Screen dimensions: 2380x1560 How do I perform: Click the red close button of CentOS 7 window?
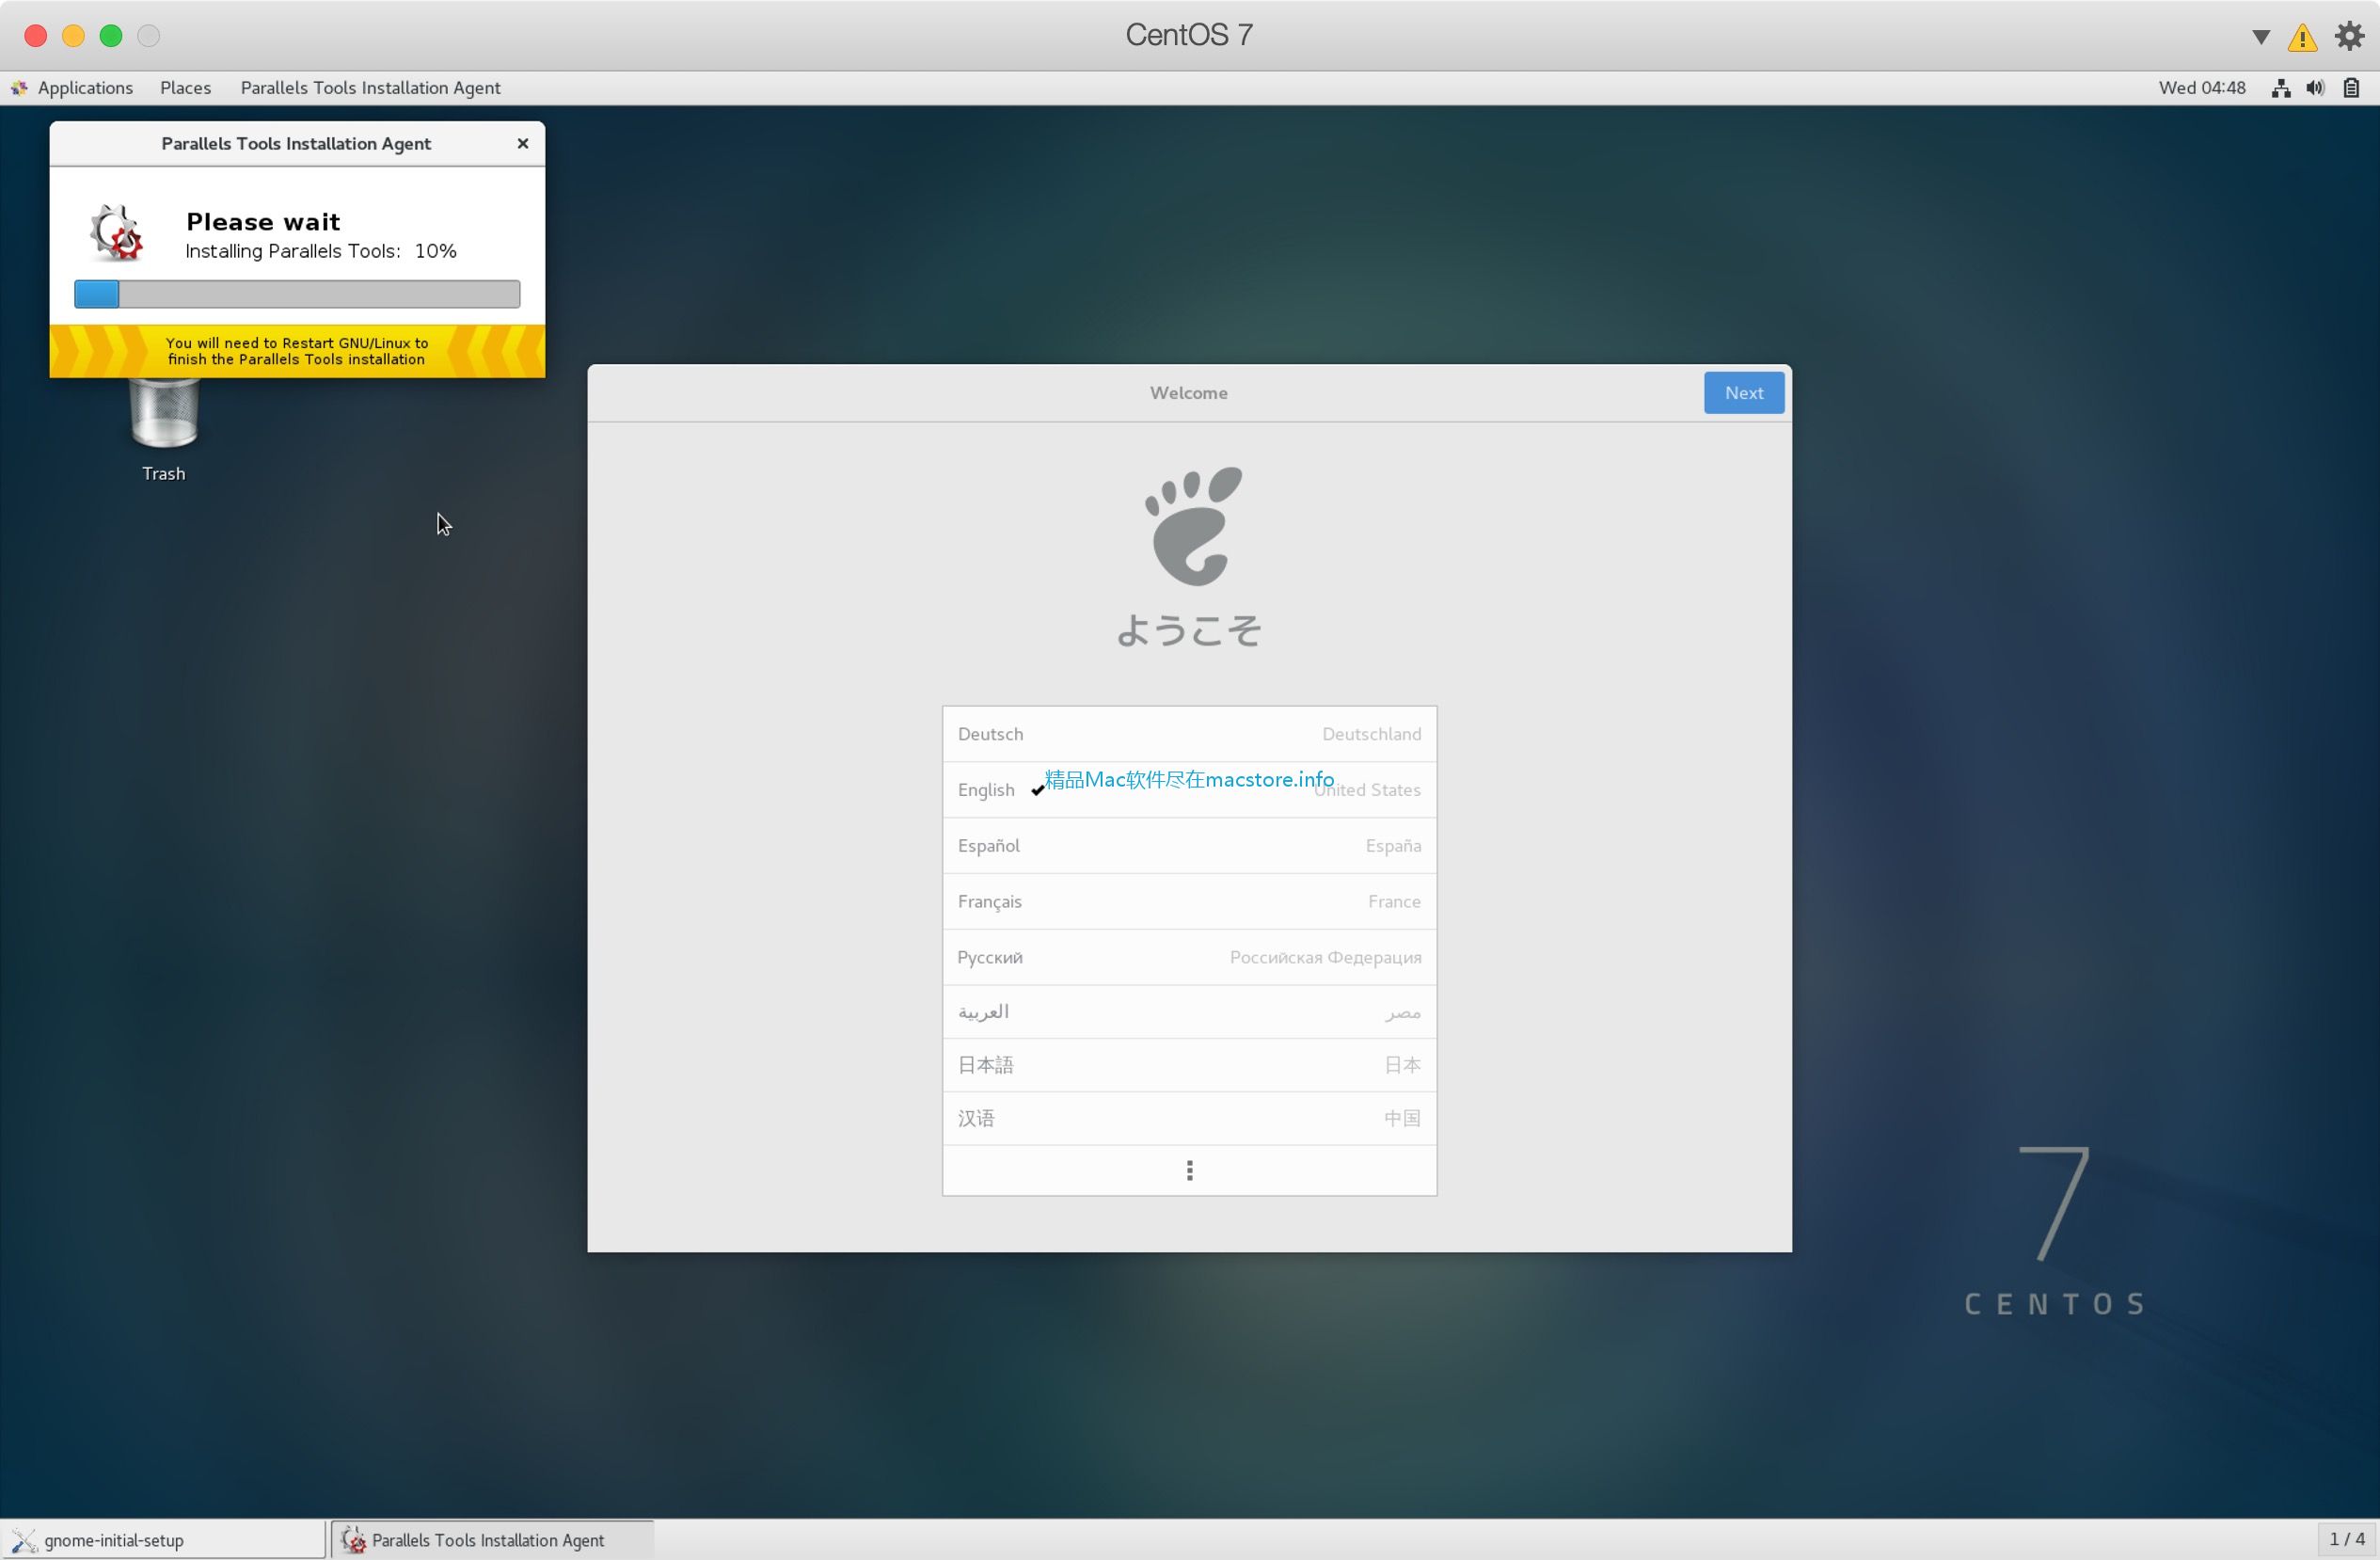[36, 36]
